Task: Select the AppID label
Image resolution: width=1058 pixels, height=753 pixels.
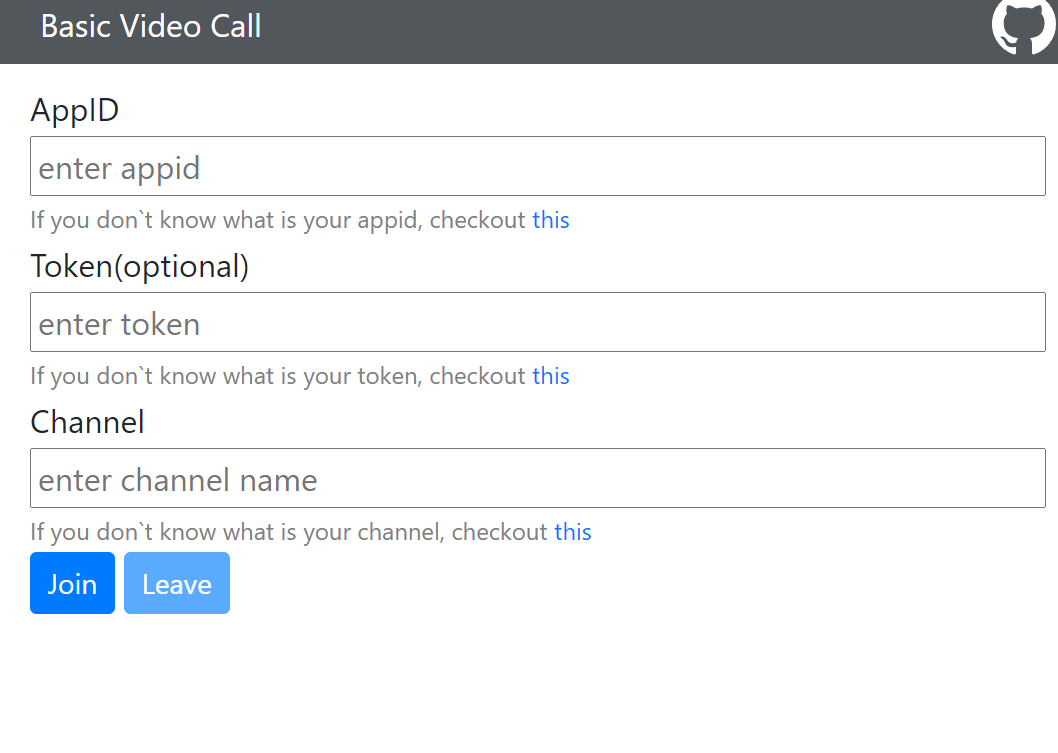Action: (x=74, y=110)
